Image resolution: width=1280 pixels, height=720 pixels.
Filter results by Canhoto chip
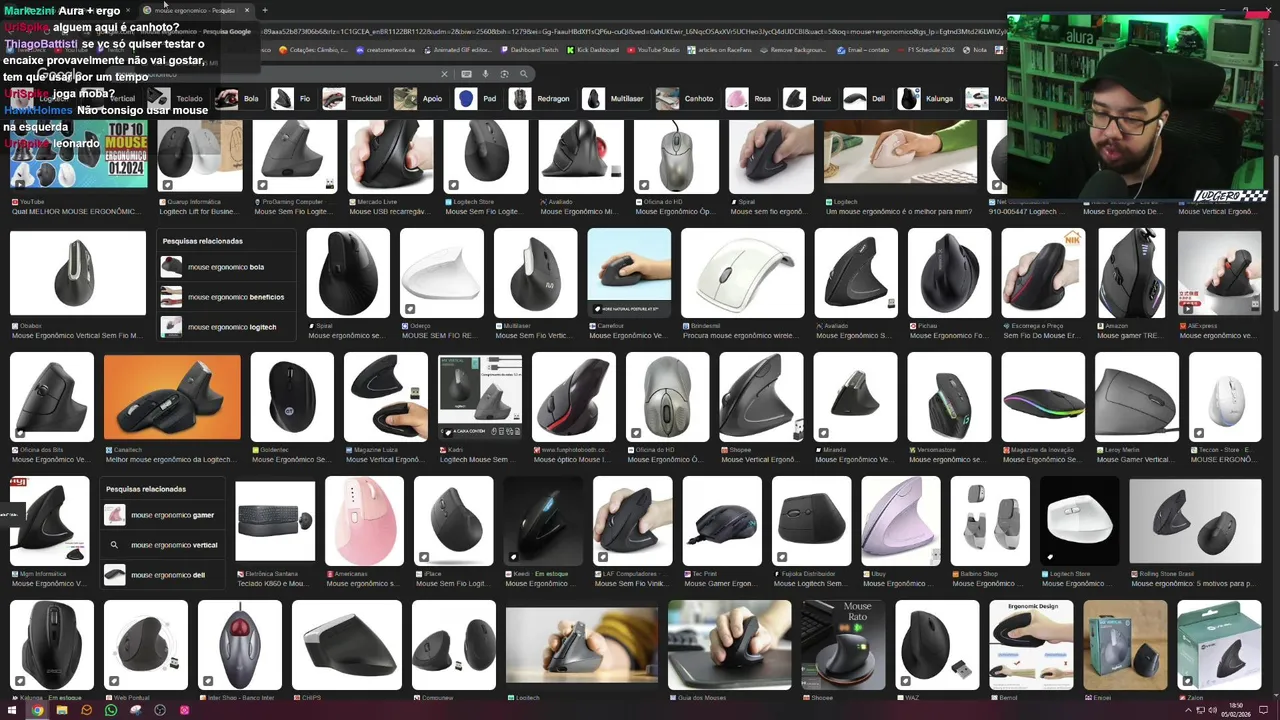(x=686, y=98)
